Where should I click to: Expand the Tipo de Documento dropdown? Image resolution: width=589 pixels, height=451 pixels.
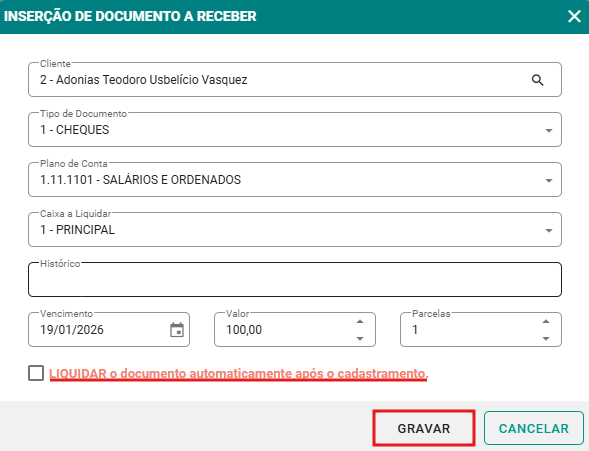(x=549, y=130)
